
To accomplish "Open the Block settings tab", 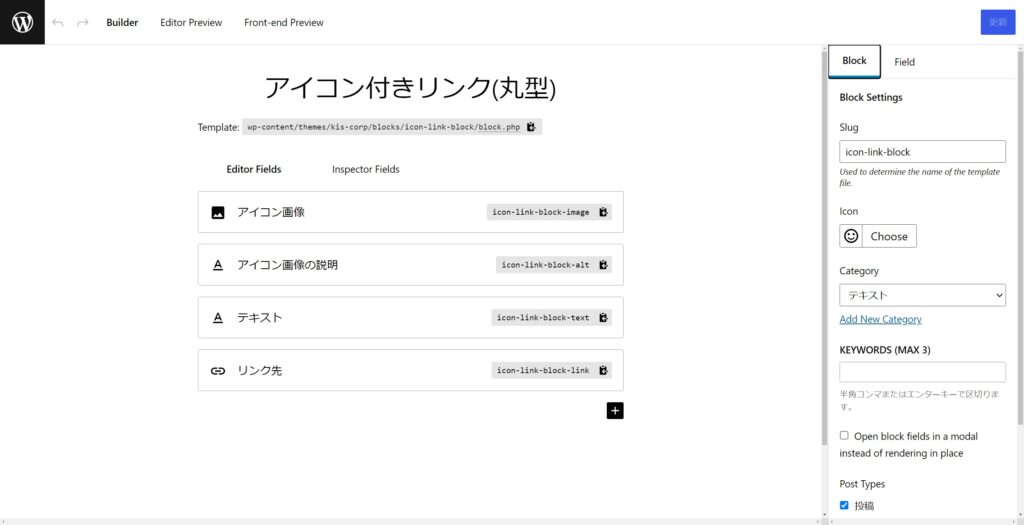I will [854, 61].
